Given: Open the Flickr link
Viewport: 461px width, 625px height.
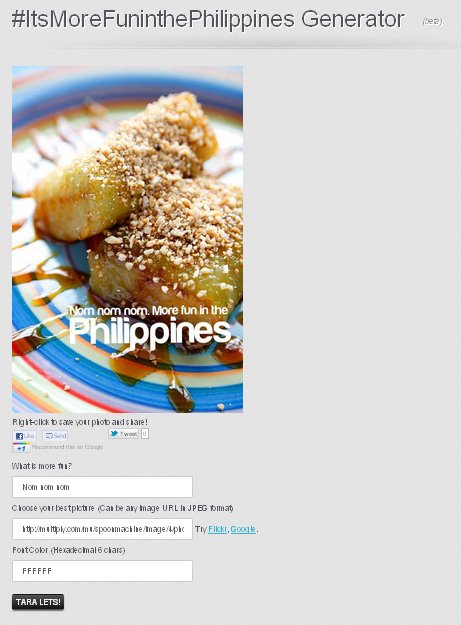Looking at the screenshot, I should (218, 529).
